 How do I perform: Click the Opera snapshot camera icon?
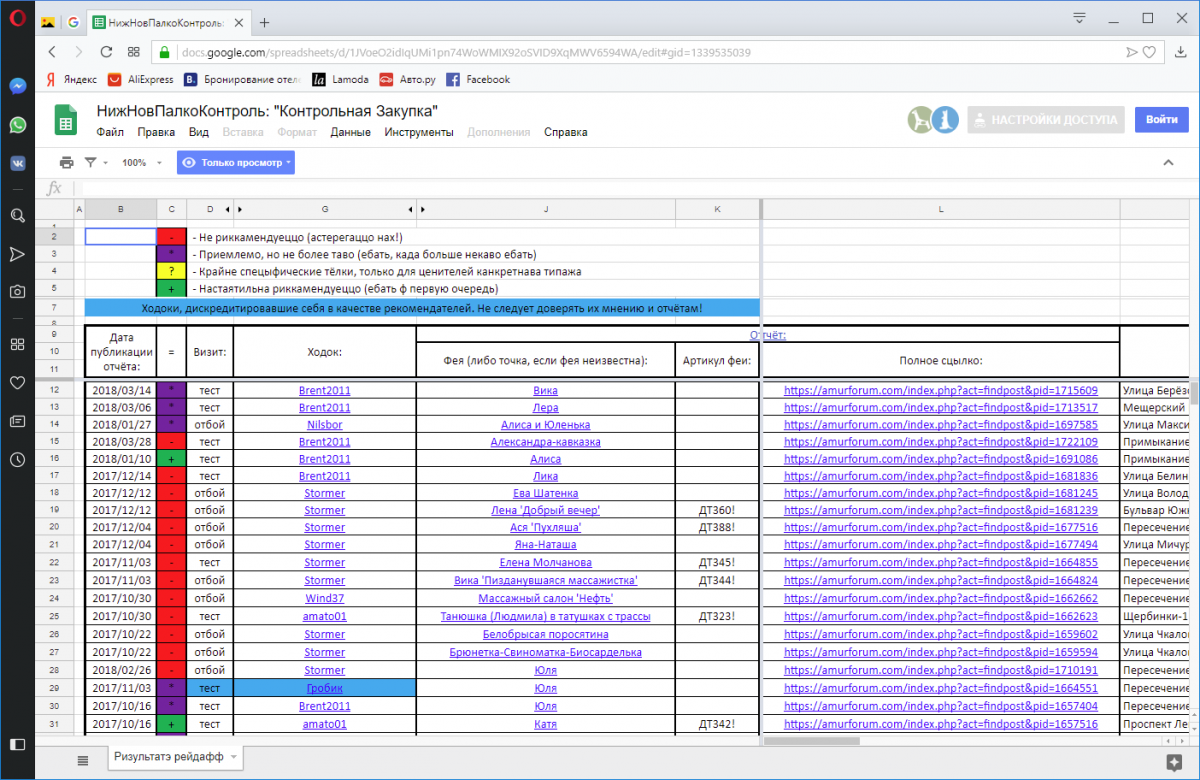pyautogui.click(x=17, y=292)
